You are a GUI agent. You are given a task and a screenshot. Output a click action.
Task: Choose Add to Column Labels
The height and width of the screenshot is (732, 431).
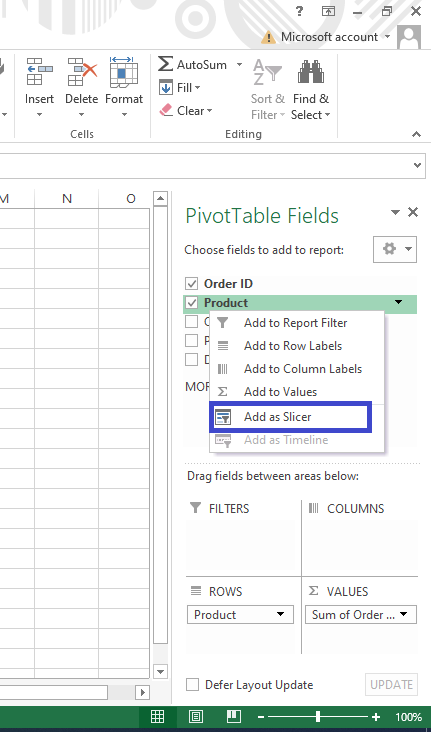click(297, 369)
